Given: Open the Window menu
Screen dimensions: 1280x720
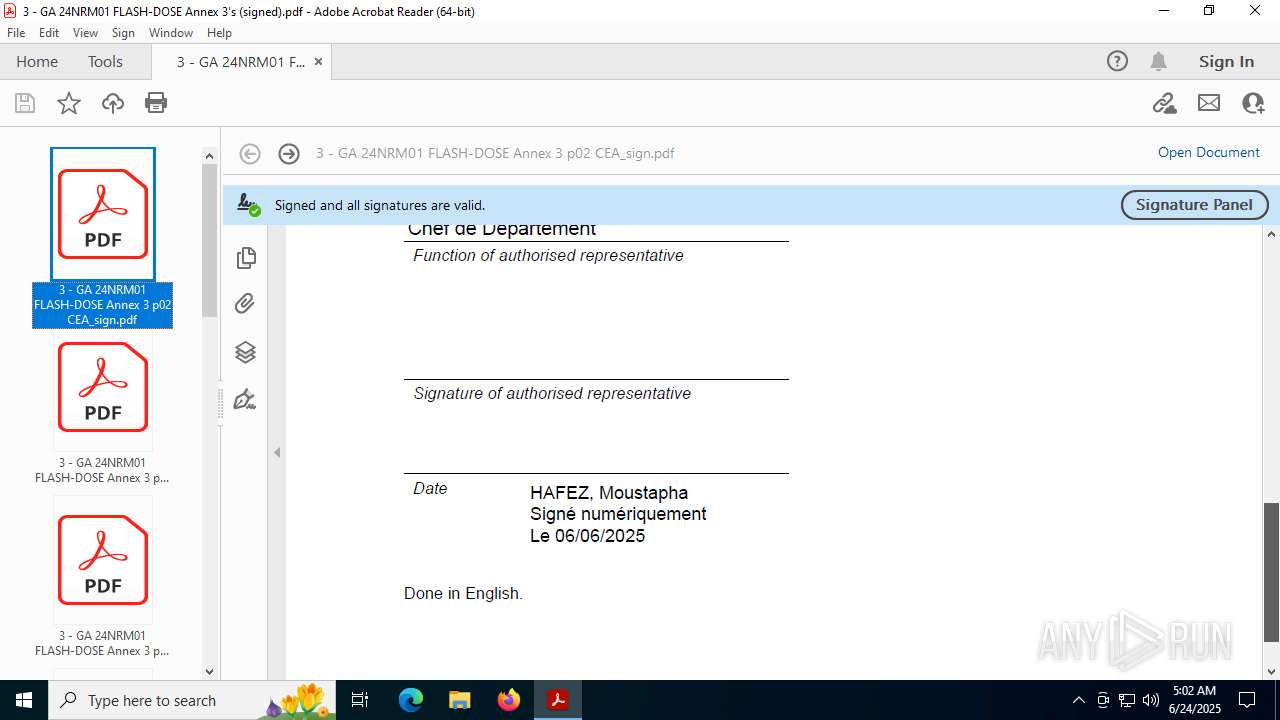Looking at the screenshot, I should (171, 33).
